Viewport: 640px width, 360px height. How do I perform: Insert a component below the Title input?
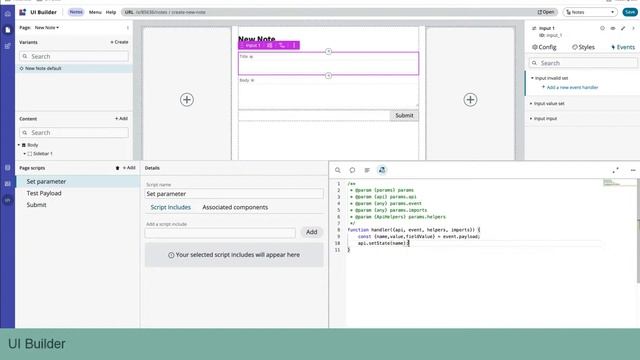(x=329, y=76)
